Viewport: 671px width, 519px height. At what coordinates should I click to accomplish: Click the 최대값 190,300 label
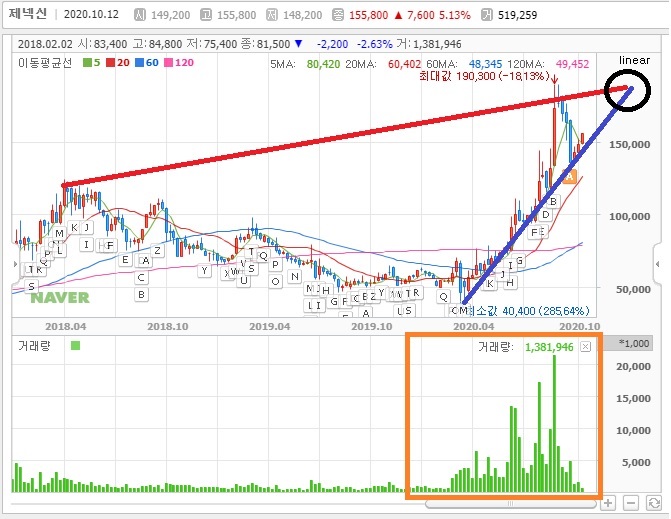484,77
